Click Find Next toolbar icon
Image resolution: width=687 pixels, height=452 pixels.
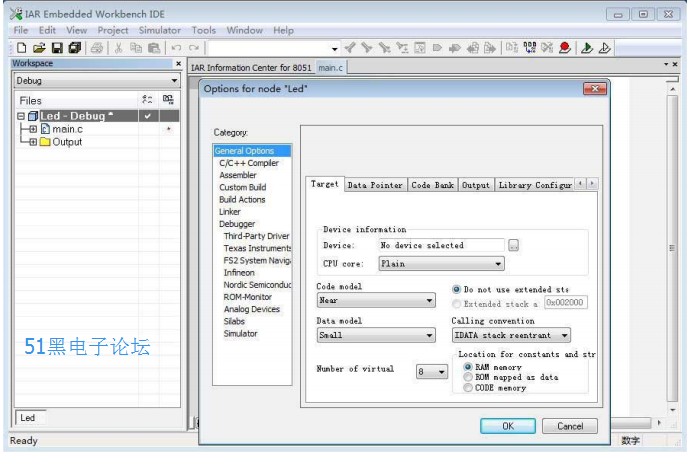pos(367,48)
